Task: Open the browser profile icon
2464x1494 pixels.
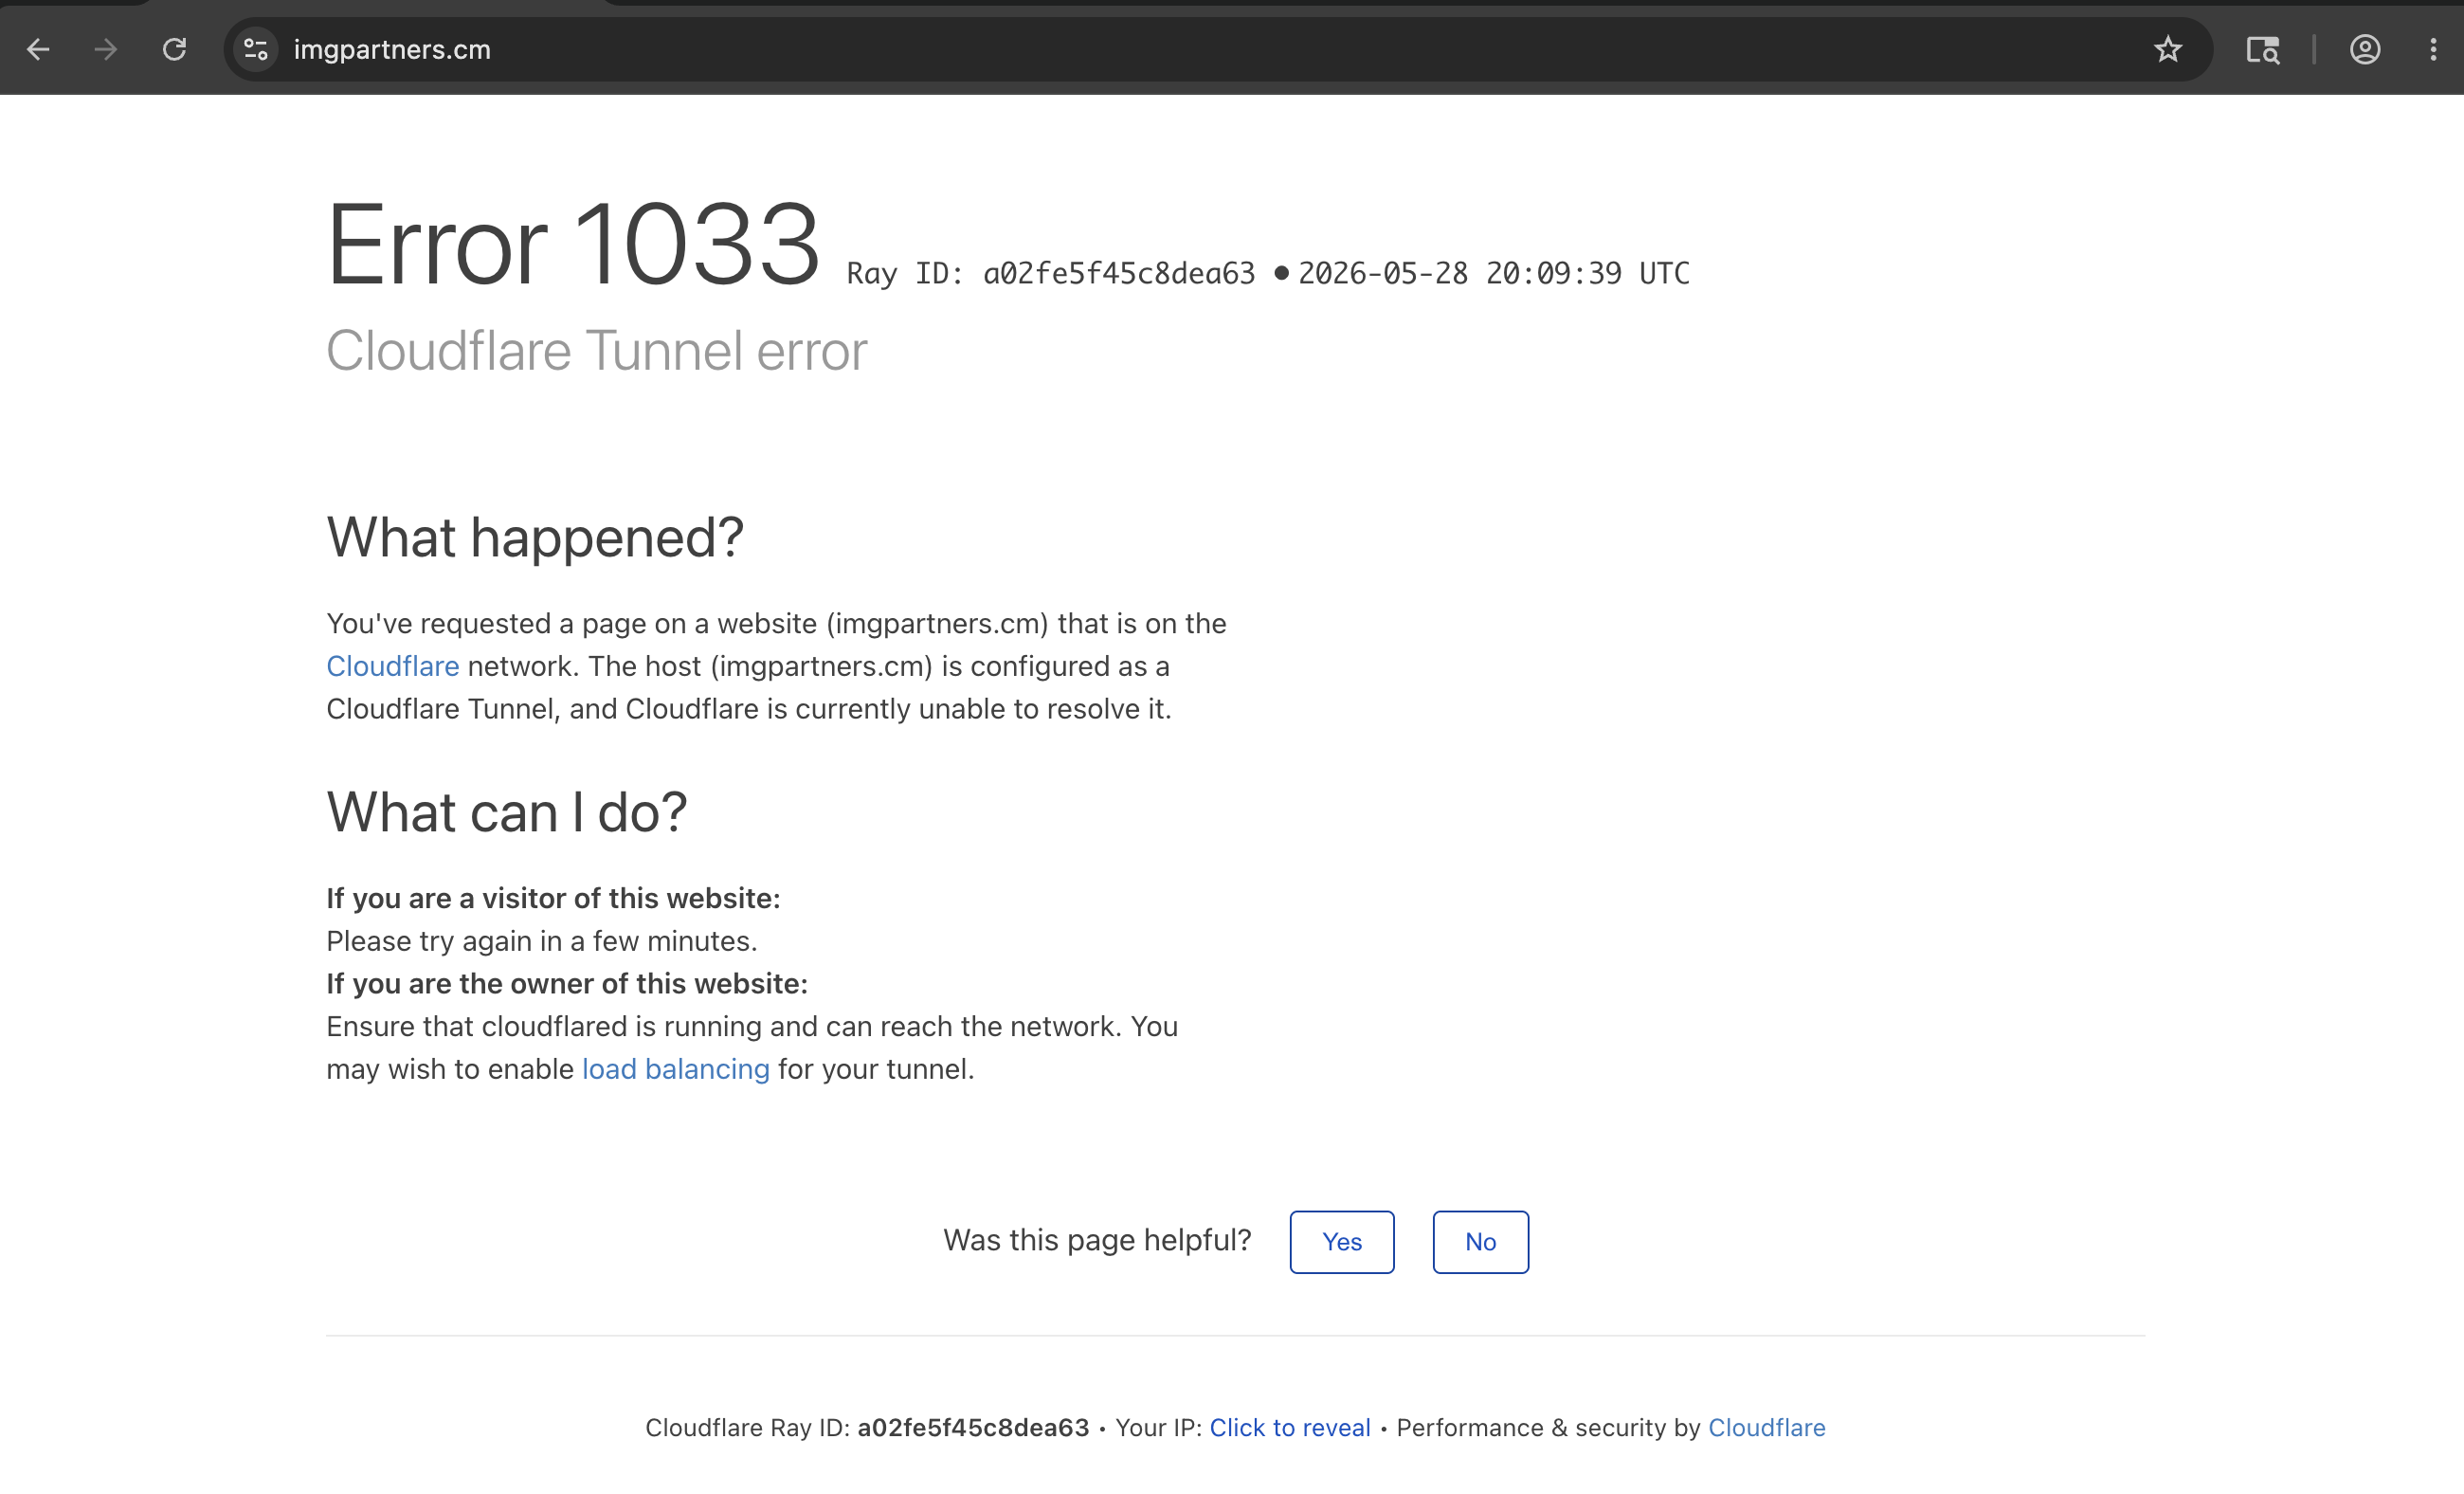Action: click(2365, 49)
